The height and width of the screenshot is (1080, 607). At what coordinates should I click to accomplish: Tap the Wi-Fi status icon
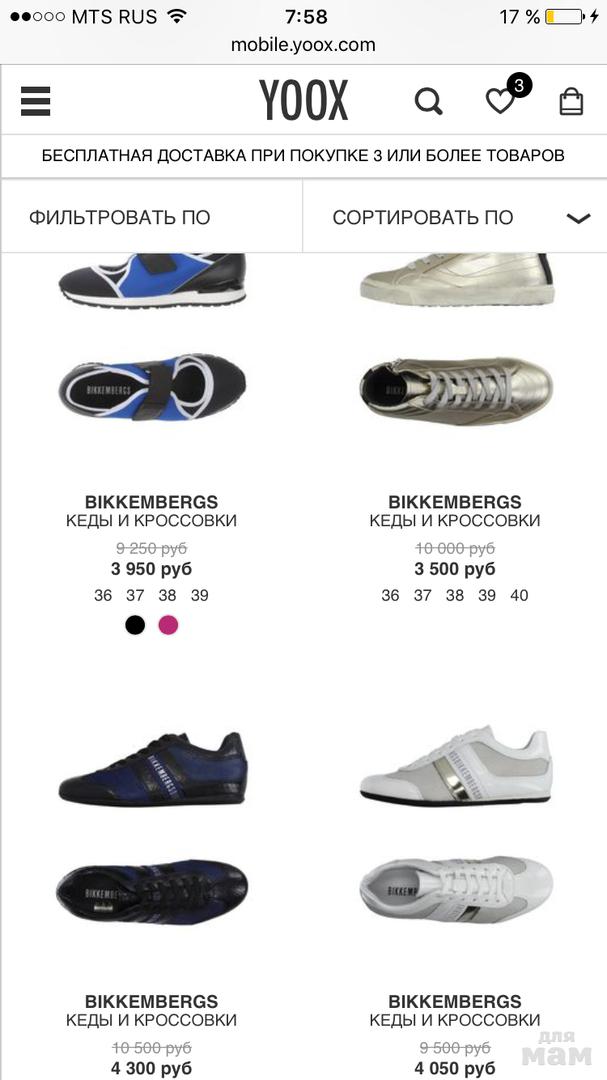[x=177, y=17]
